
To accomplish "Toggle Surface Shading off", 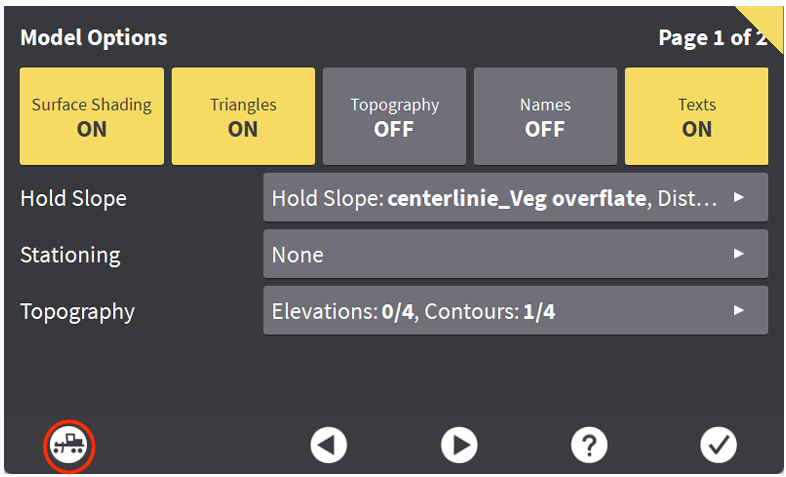I will [x=92, y=116].
